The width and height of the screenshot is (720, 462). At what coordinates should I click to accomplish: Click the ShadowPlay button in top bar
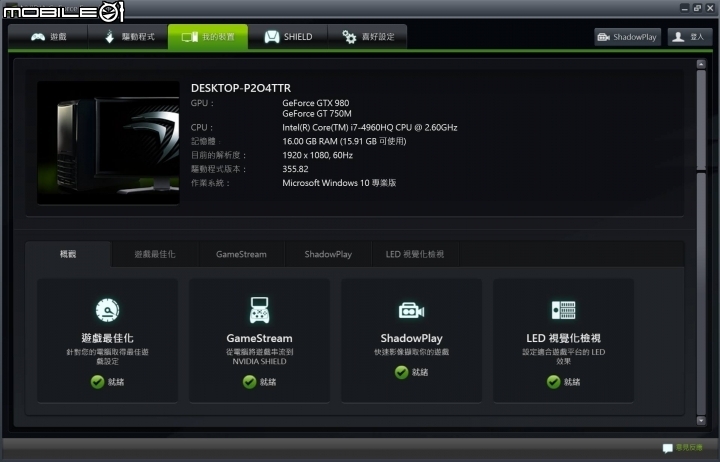[627, 37]
